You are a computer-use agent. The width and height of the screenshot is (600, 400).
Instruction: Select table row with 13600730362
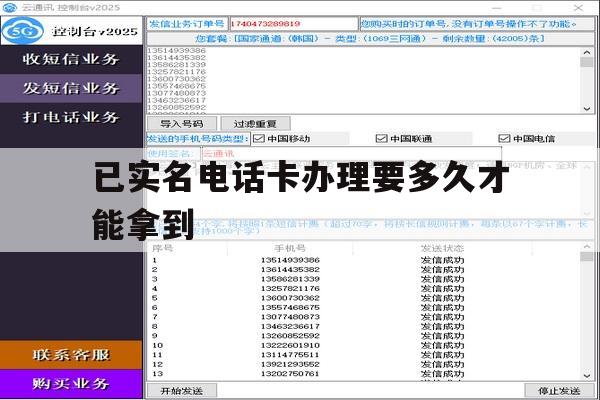364,298
